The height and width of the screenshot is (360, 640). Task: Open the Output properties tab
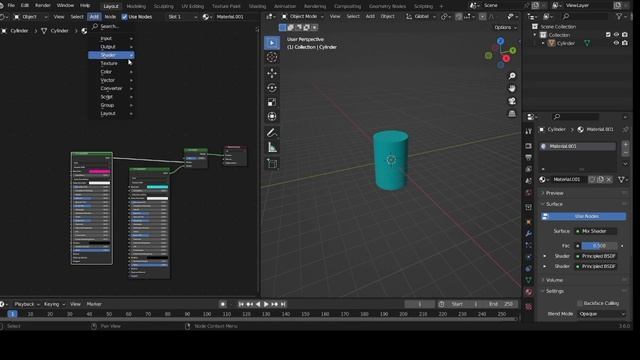pyautogui.click(x=529, y=157)
